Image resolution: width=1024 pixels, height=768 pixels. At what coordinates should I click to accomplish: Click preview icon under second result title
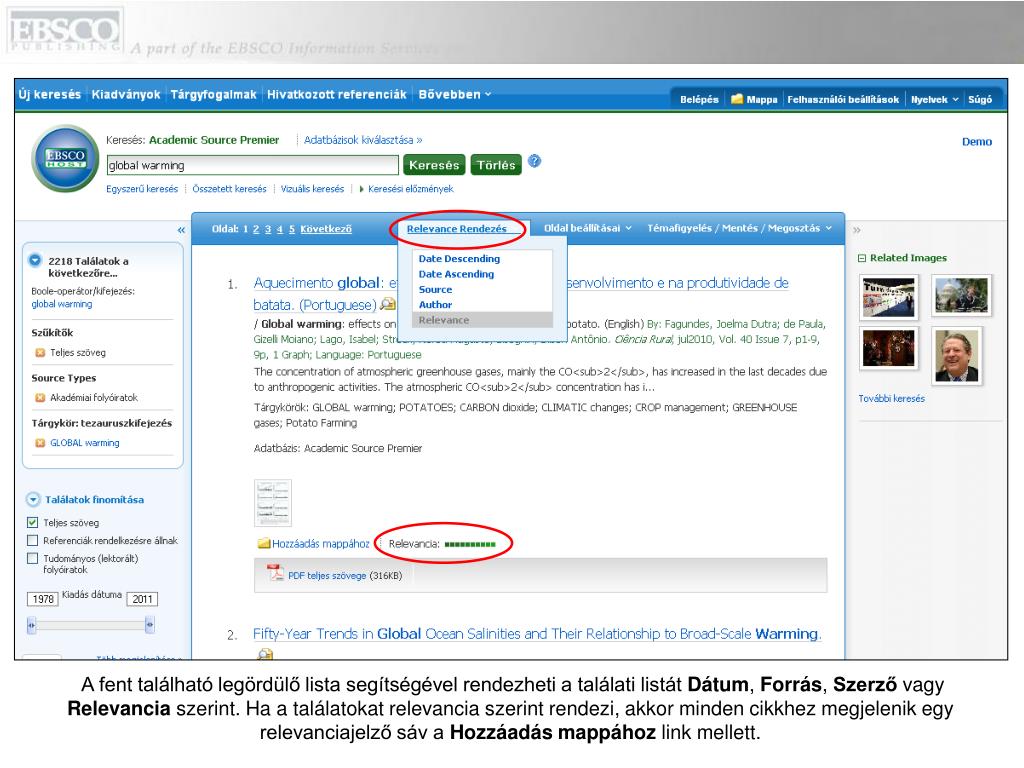coord(265,653)
